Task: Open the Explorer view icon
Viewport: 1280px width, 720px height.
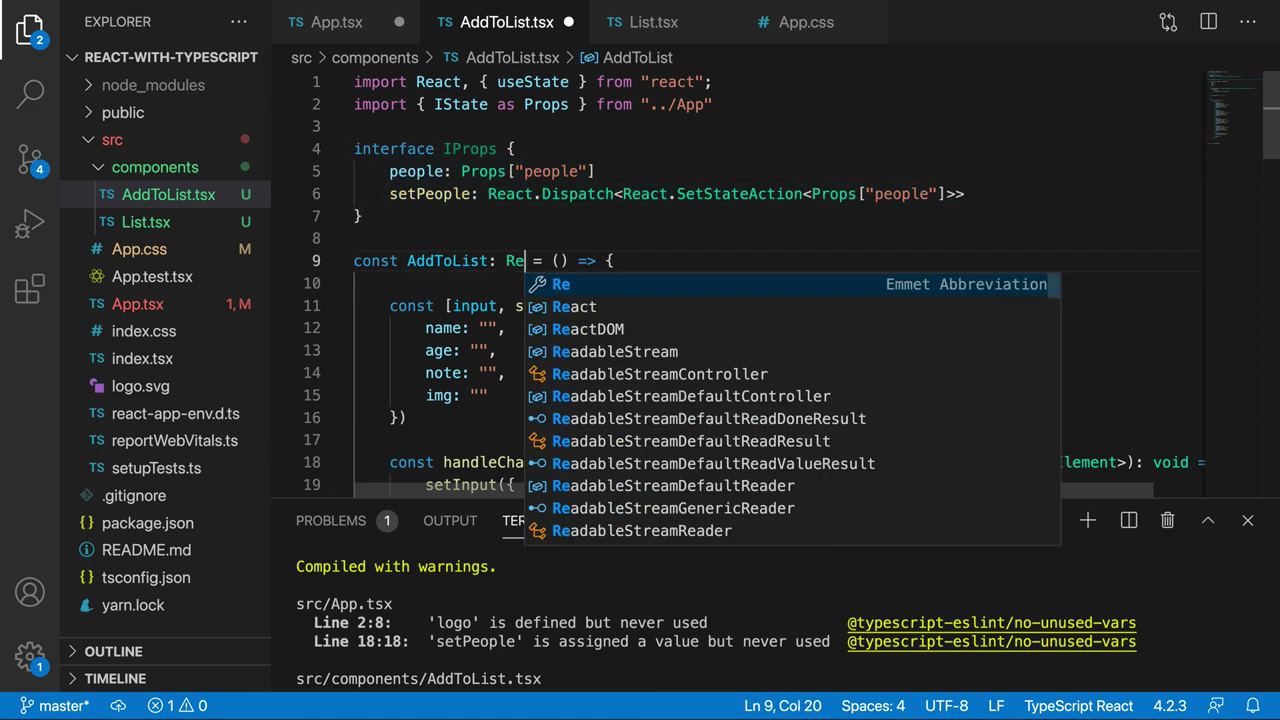Action: (30, 30)
